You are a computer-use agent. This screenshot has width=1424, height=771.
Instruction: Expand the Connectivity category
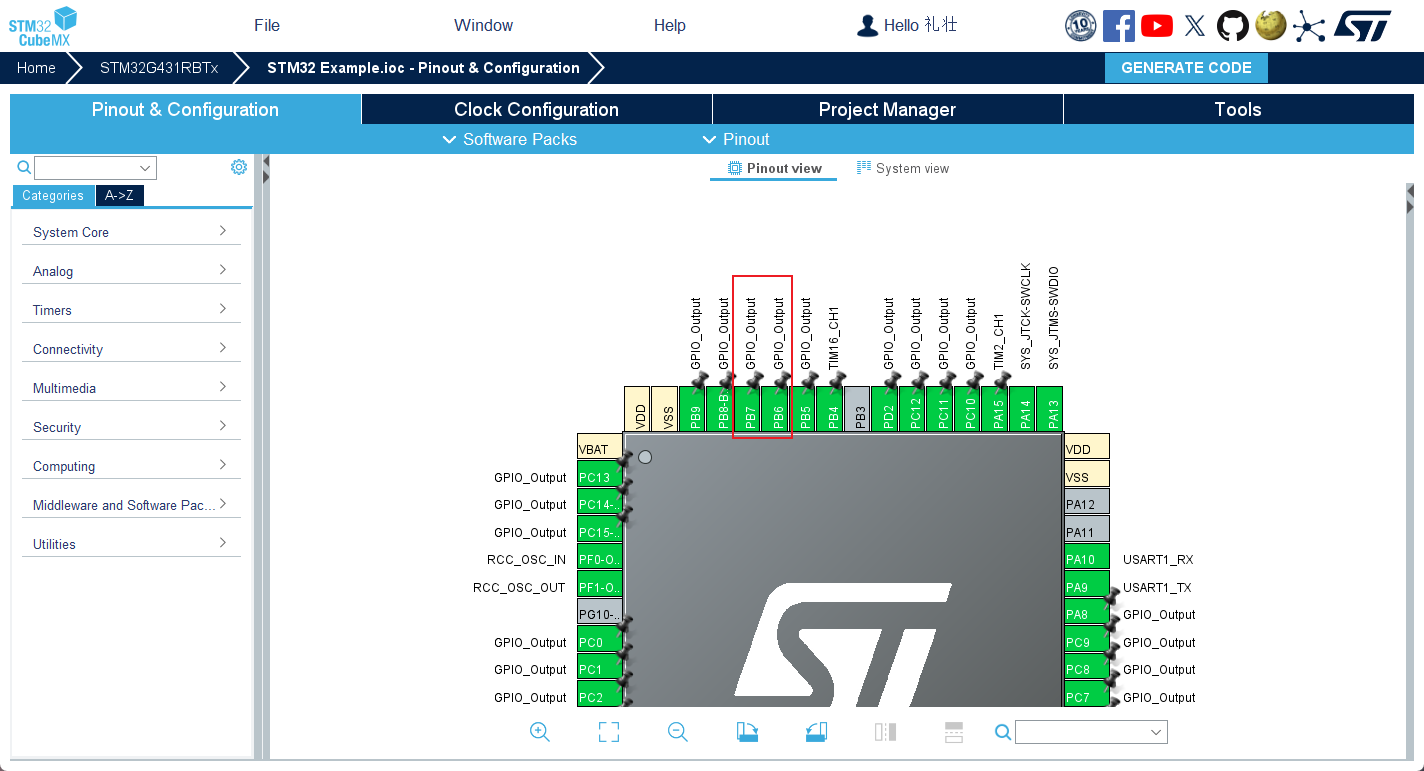click(x=130, y=349)
